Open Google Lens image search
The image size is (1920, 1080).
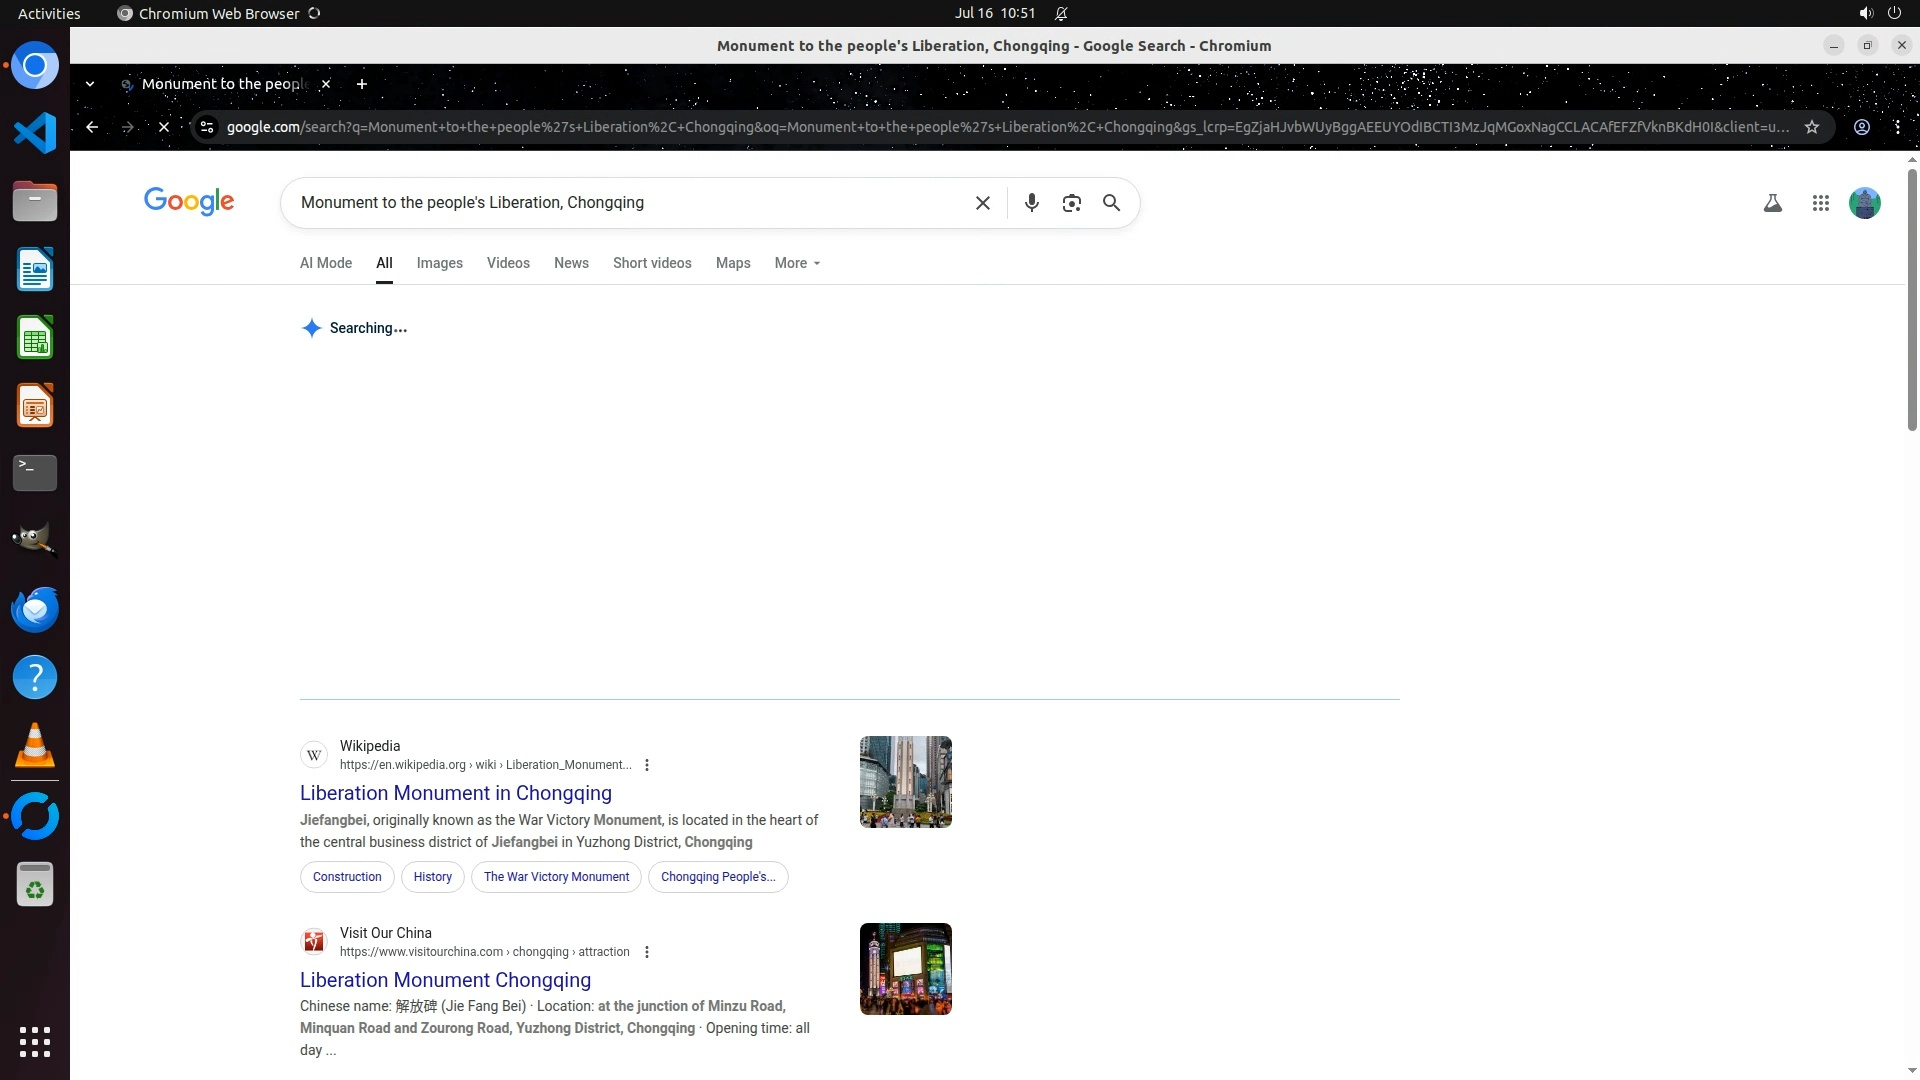point(1071,203)
